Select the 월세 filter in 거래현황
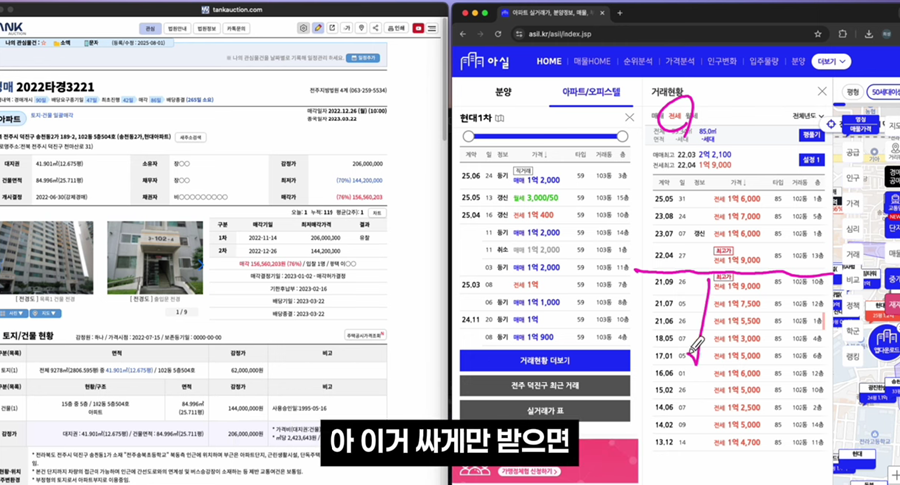Image resolution: width=900 pixels, height=485 pixels. click(692, 116)
